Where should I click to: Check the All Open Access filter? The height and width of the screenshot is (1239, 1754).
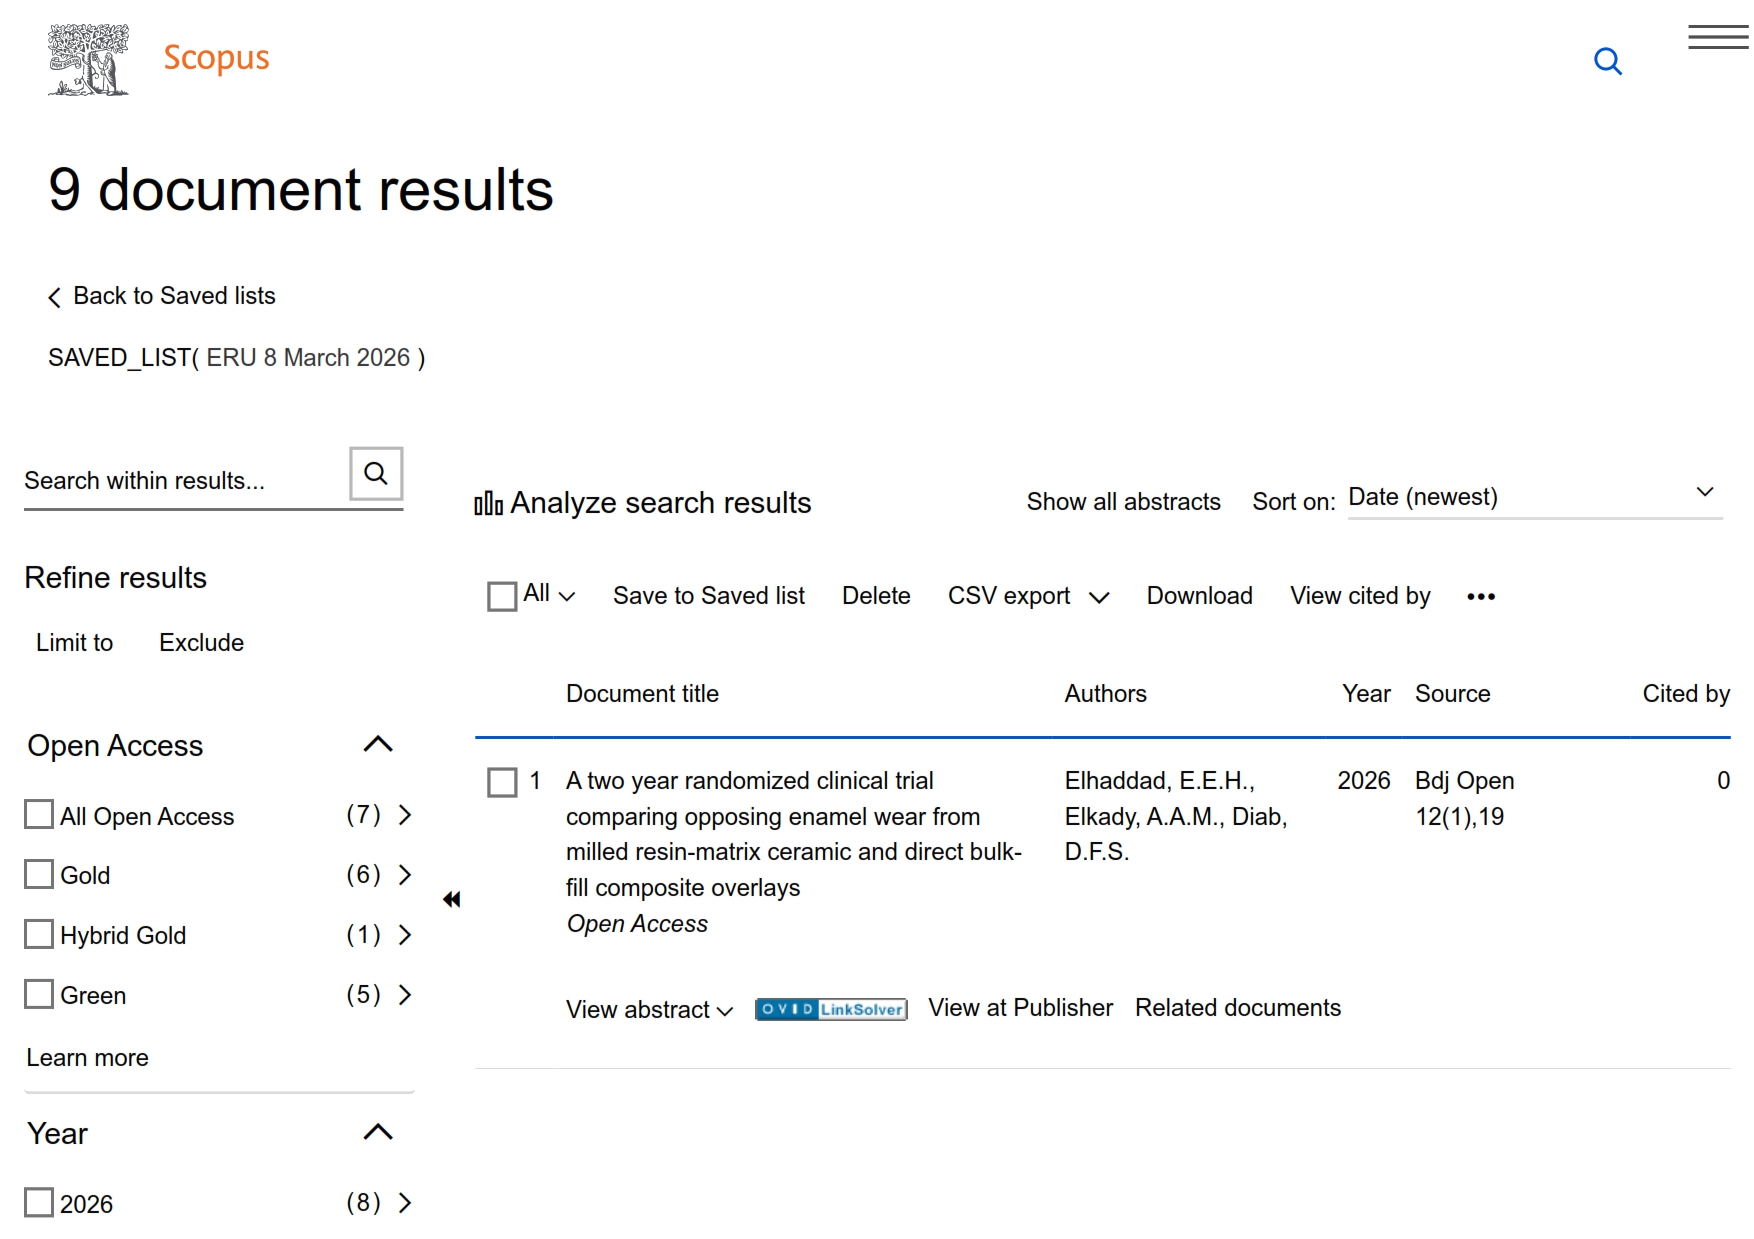39,815
